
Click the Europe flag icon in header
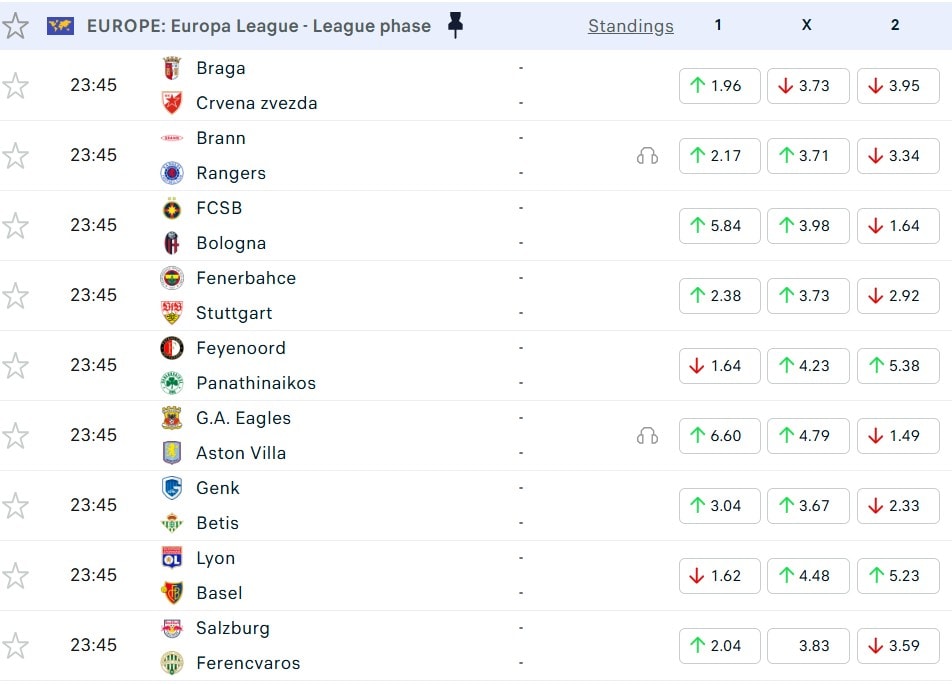pyautogui.click(x=60, y=27)
